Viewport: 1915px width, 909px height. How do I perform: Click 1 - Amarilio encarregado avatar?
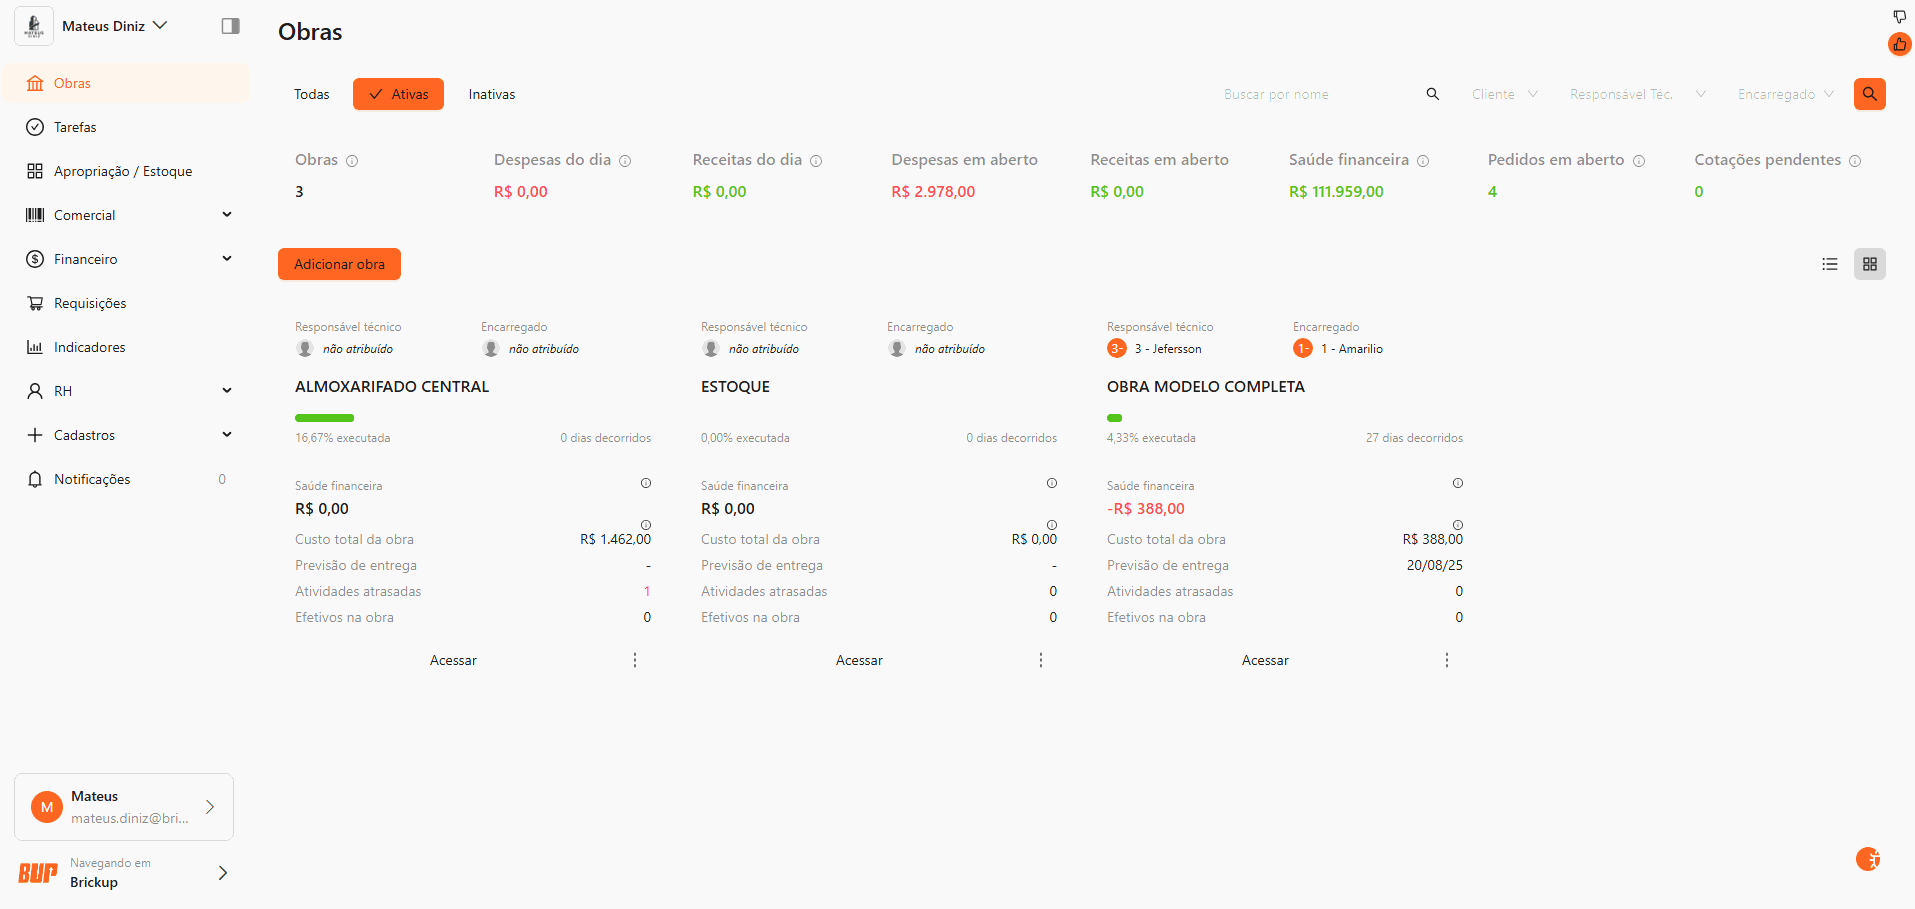click(1303, 348)
